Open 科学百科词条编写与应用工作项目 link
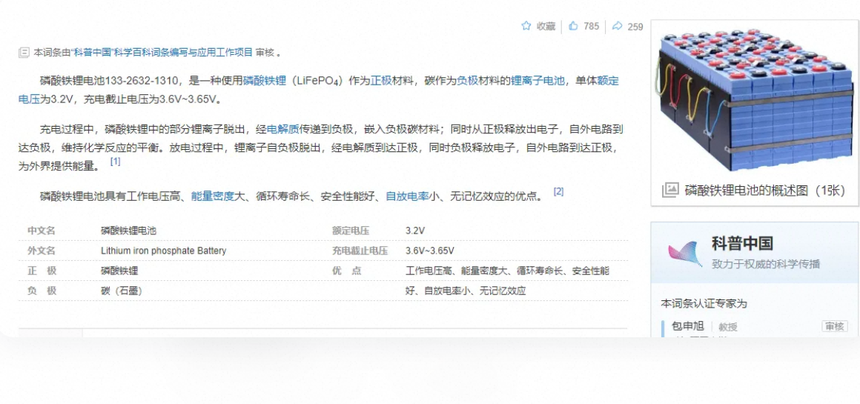The image size is (860, 404). pos(183,53)
